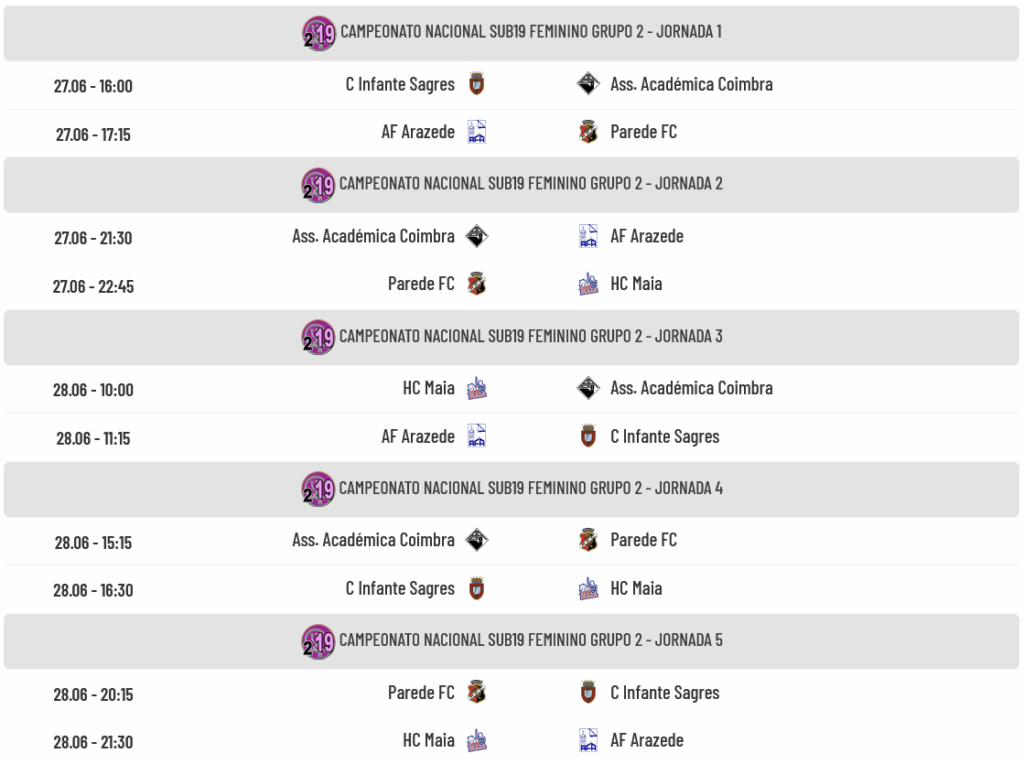Click the Jornada 3 purple championship badge
Viewport: 1024px width, 764px height.
click(x=318, y=337)
